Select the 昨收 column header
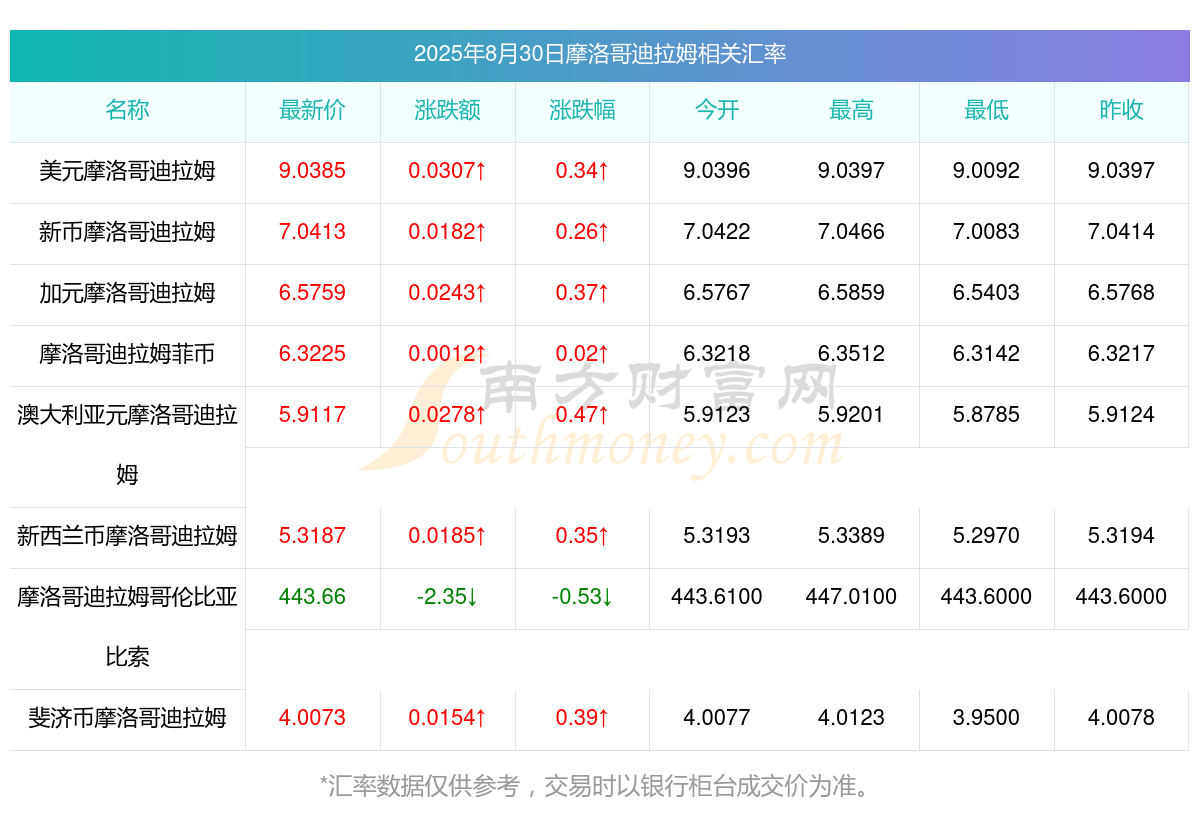The width and height of the screenshot is (1200, 817). tap(1121, 110)
